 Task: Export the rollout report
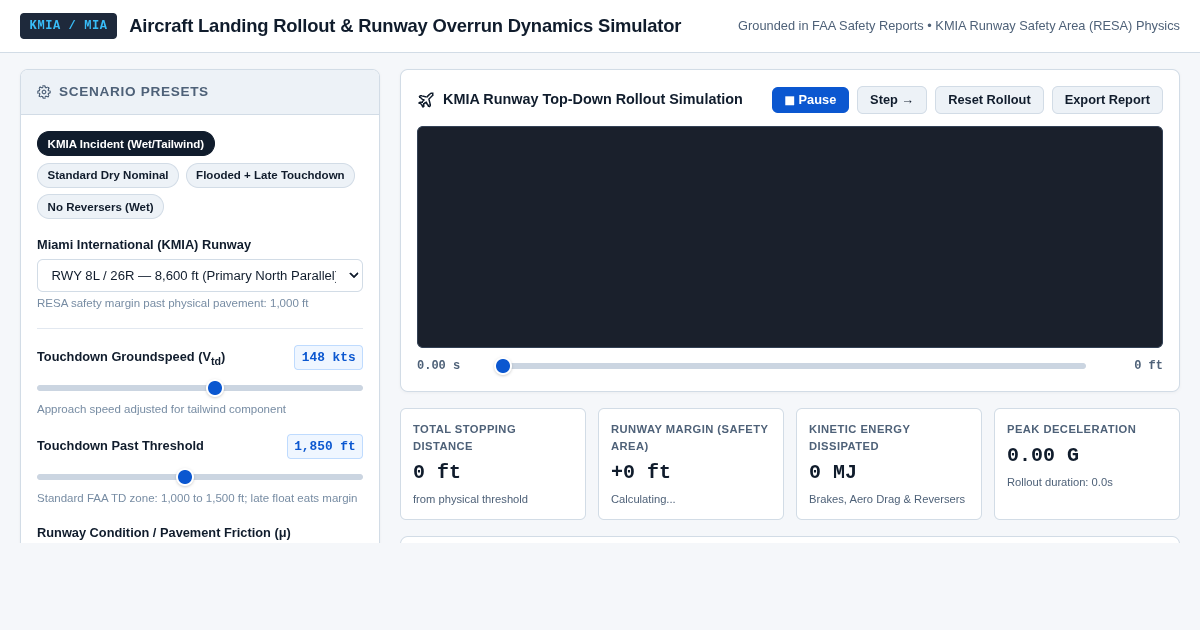click(1107, 100)
